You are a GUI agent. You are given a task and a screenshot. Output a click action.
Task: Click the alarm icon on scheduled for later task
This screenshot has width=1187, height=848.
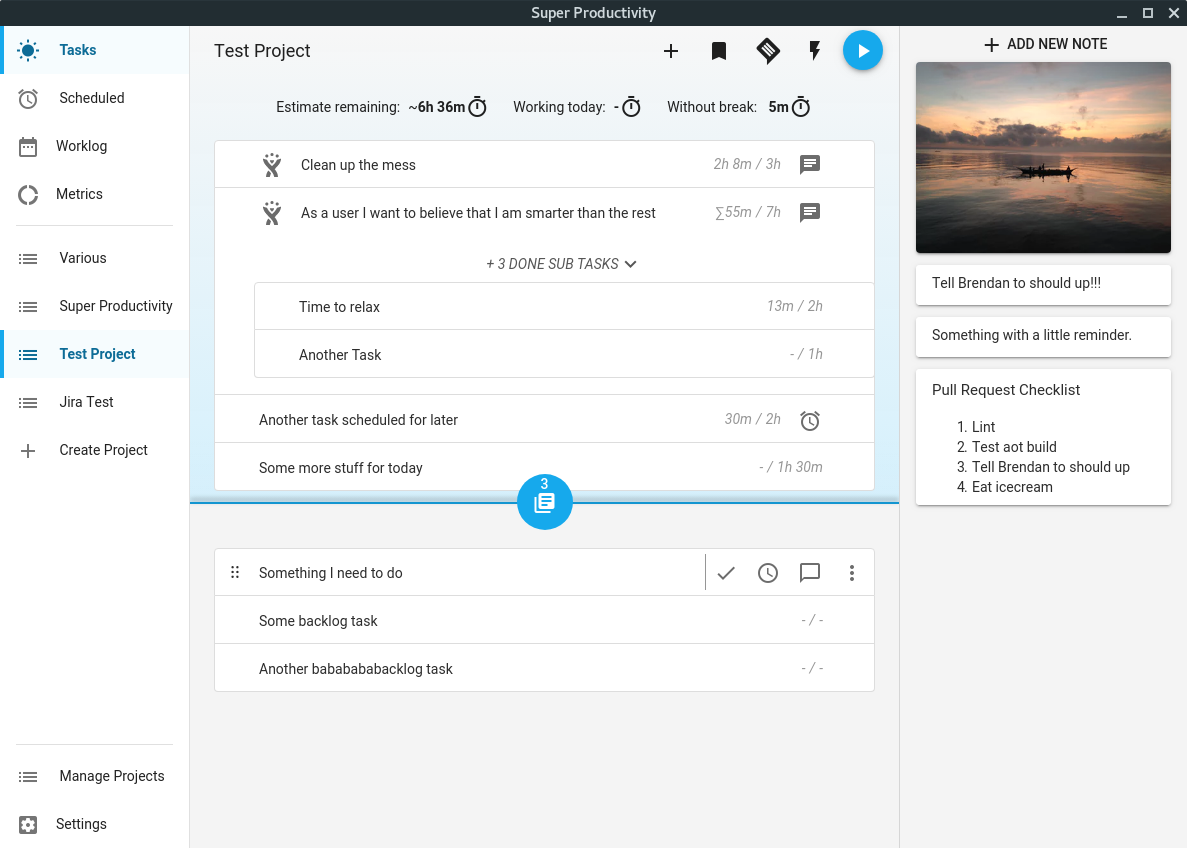coord(810,420)
